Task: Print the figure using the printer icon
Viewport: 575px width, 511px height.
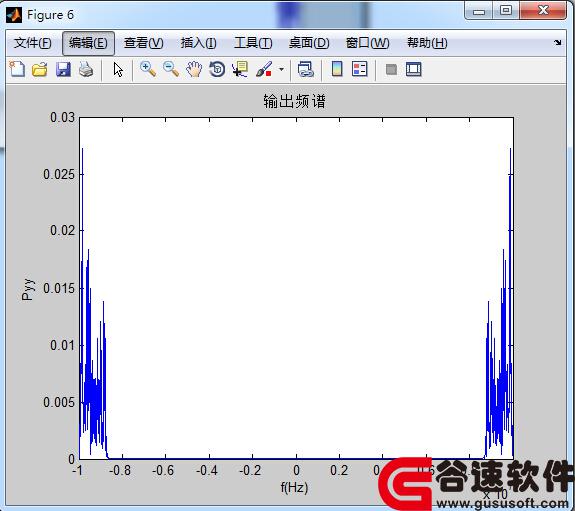Action: (86, 69)
